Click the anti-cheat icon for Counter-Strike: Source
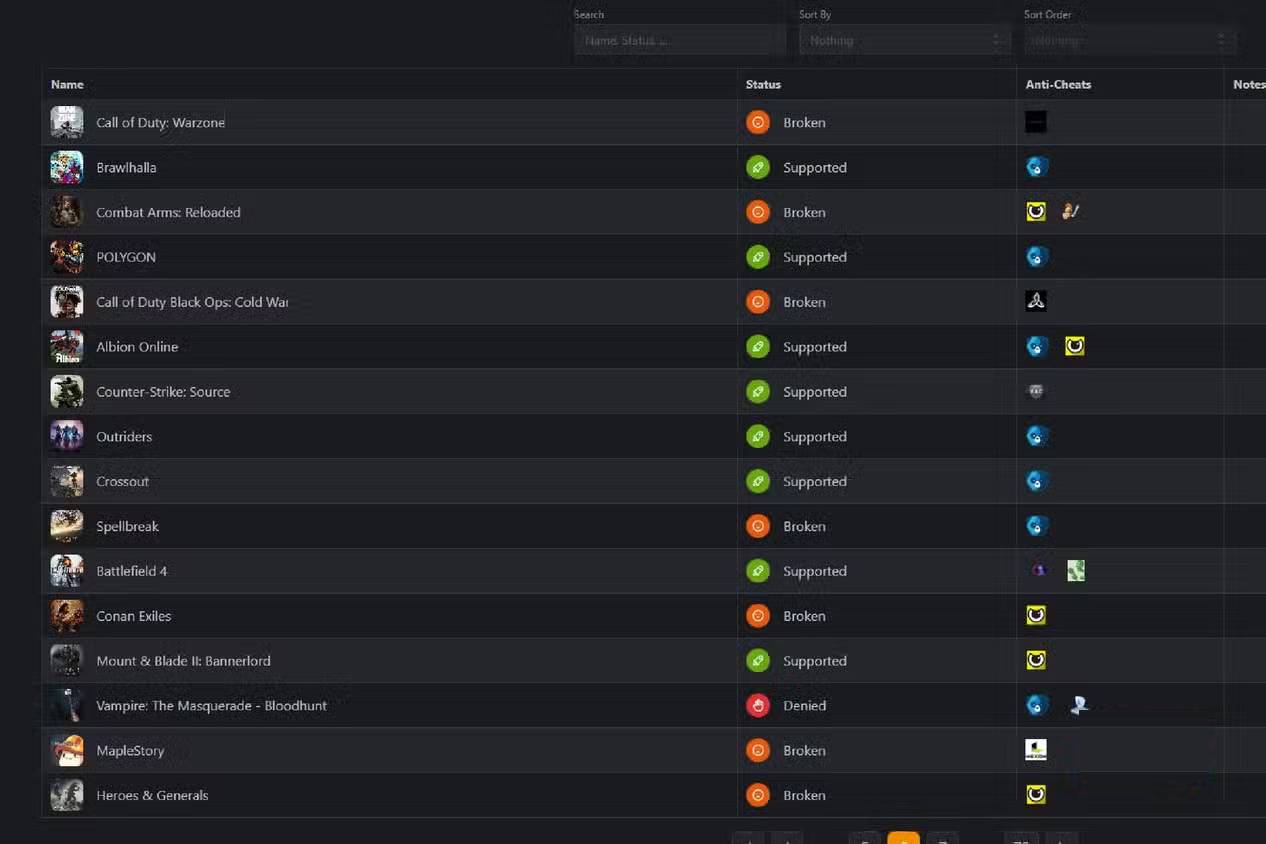Screen dimensions: 1266x844 click(x=1036, y=392)
